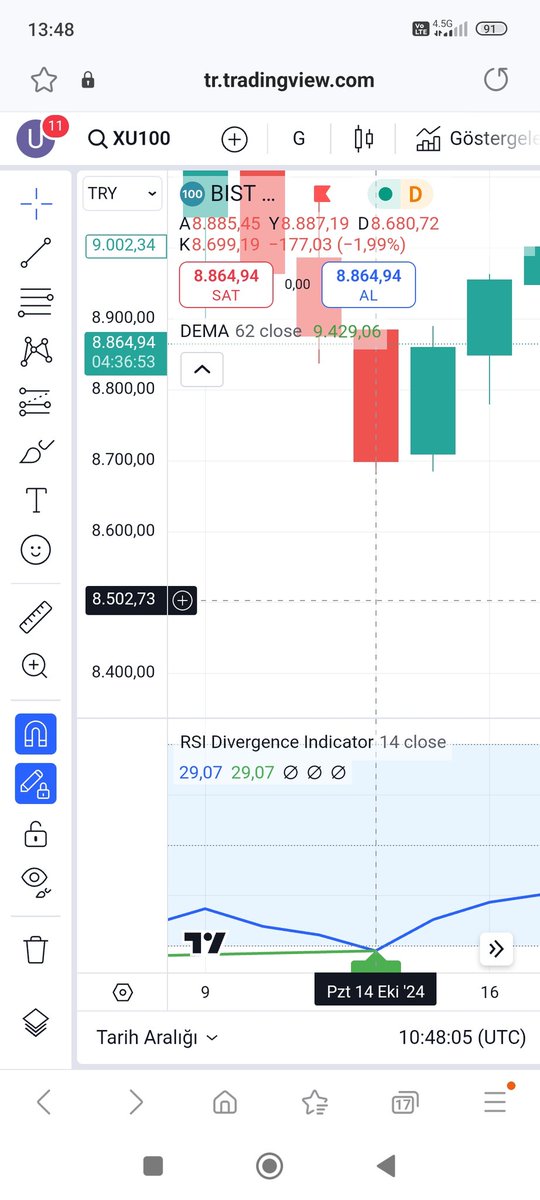Click the SAT sell button
This screenshot has height=1200, width=540.
226,285
